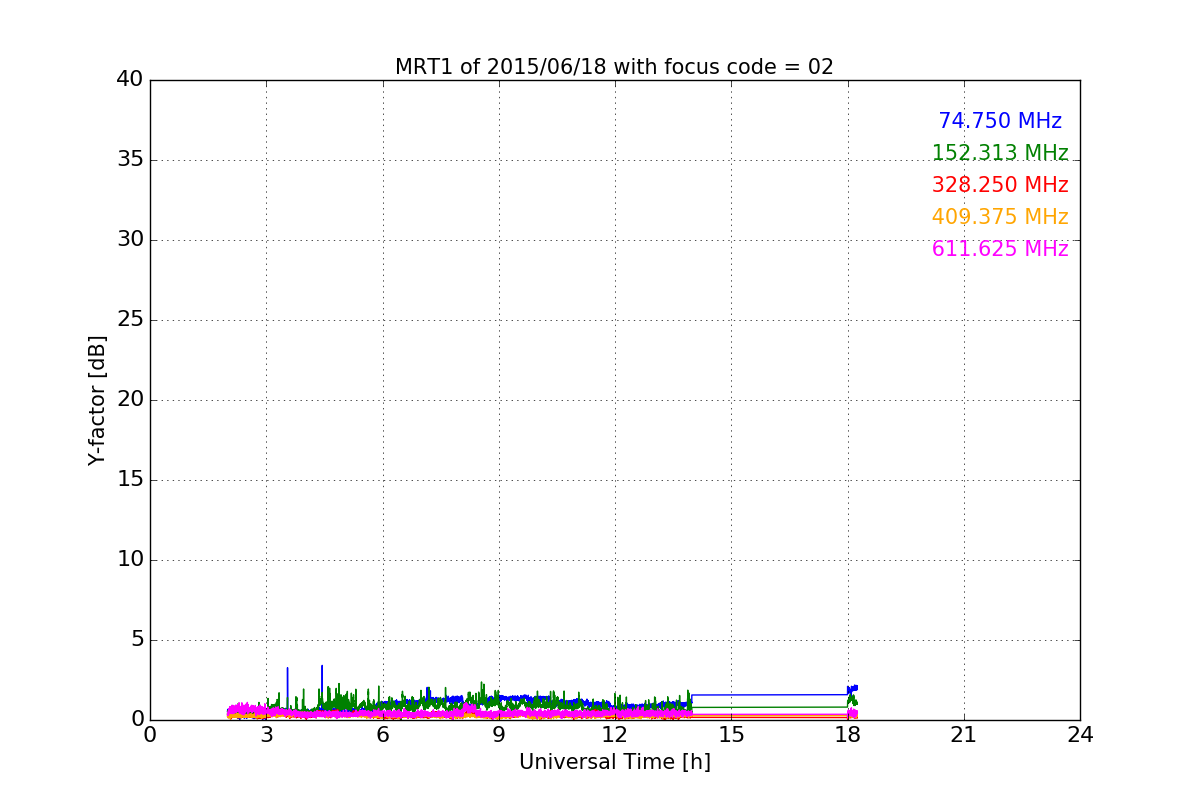
Task: Click the y-axis tick label 40
Action: pyautogui.click(x=129, y=79)
